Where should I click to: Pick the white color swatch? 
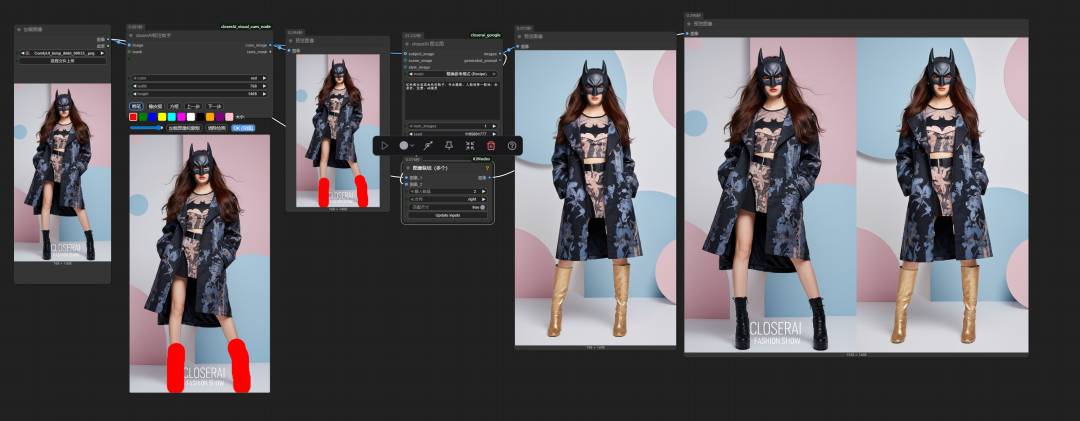tap(191, 117)
